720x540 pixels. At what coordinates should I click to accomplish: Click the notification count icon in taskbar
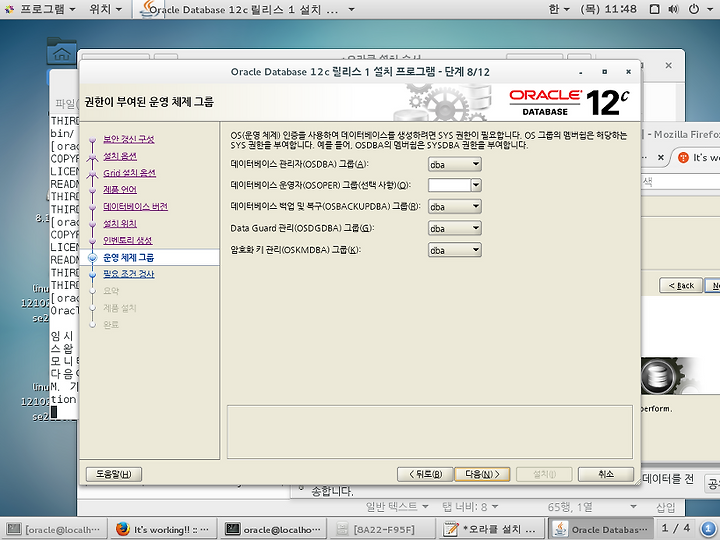[x=708, y=529]
